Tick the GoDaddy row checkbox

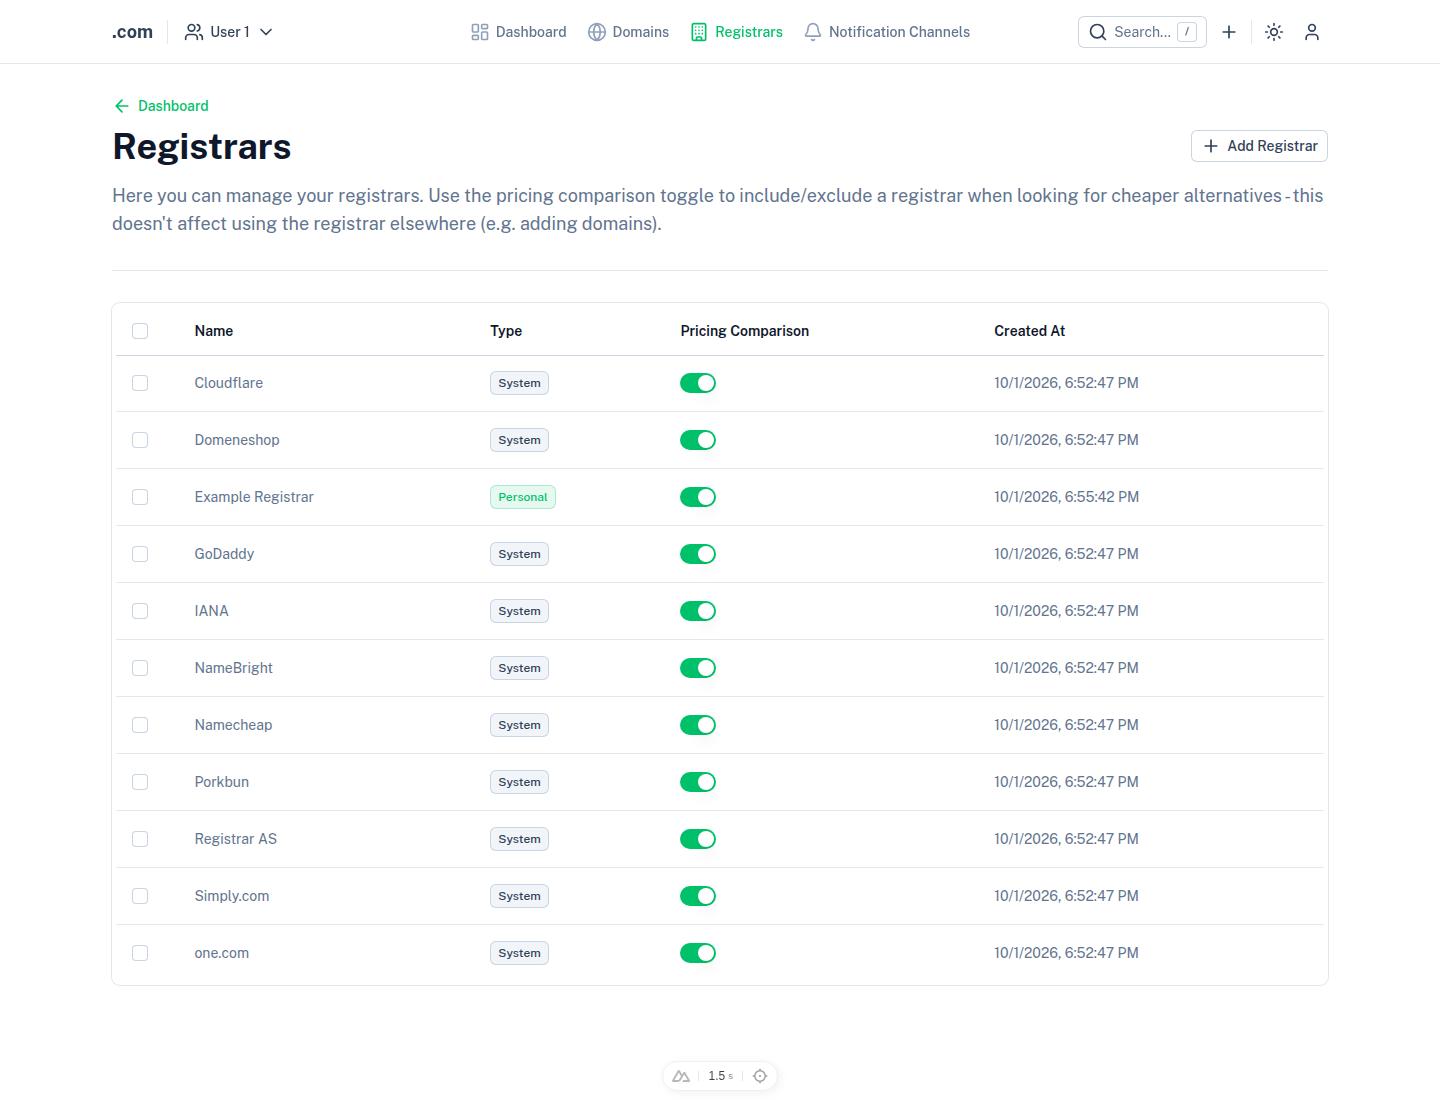[140, 554]
